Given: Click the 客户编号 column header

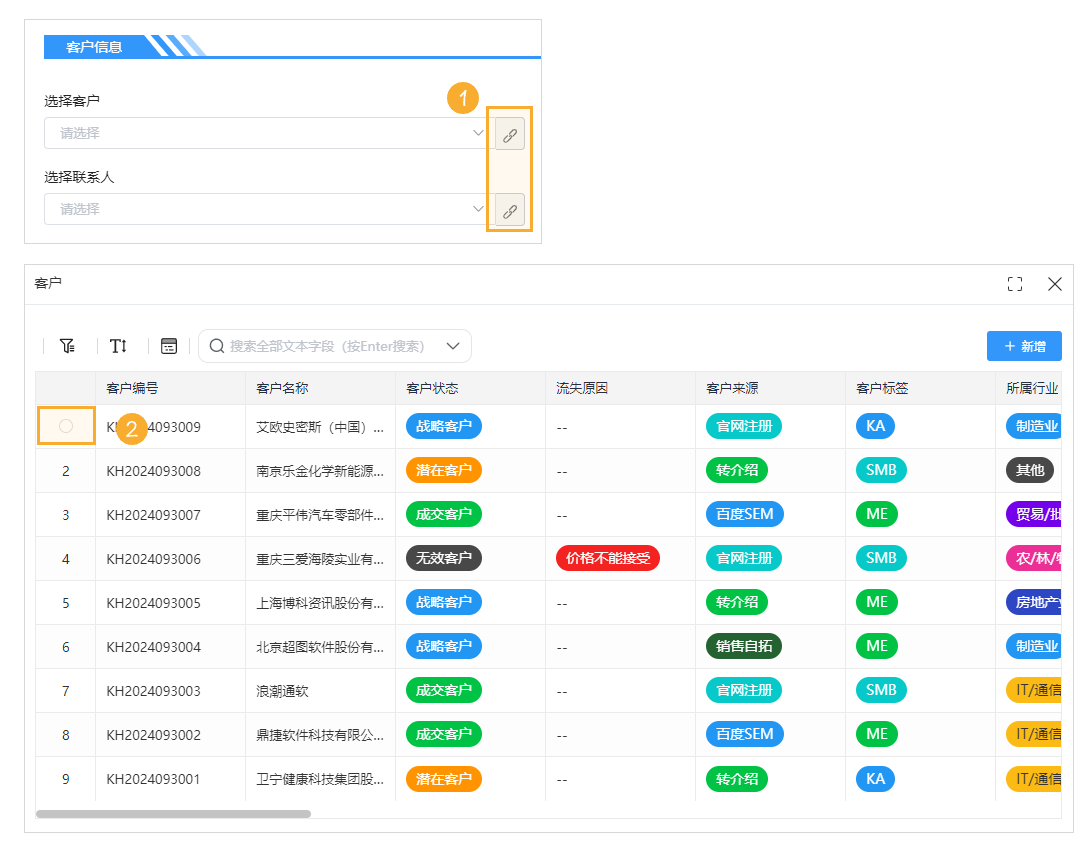Looking at the screenshot, I should point(135,389).
